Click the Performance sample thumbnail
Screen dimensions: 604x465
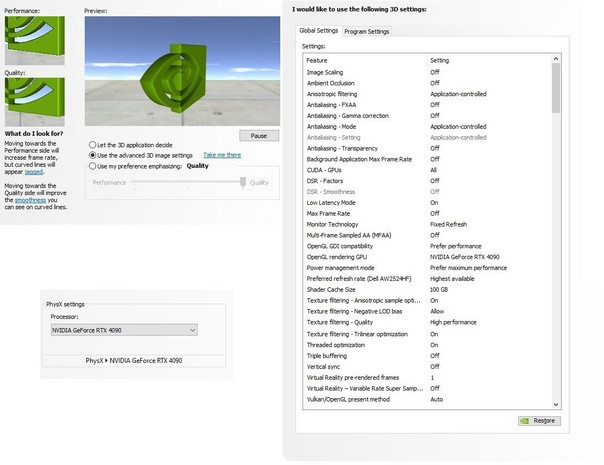tap(35, 40)
